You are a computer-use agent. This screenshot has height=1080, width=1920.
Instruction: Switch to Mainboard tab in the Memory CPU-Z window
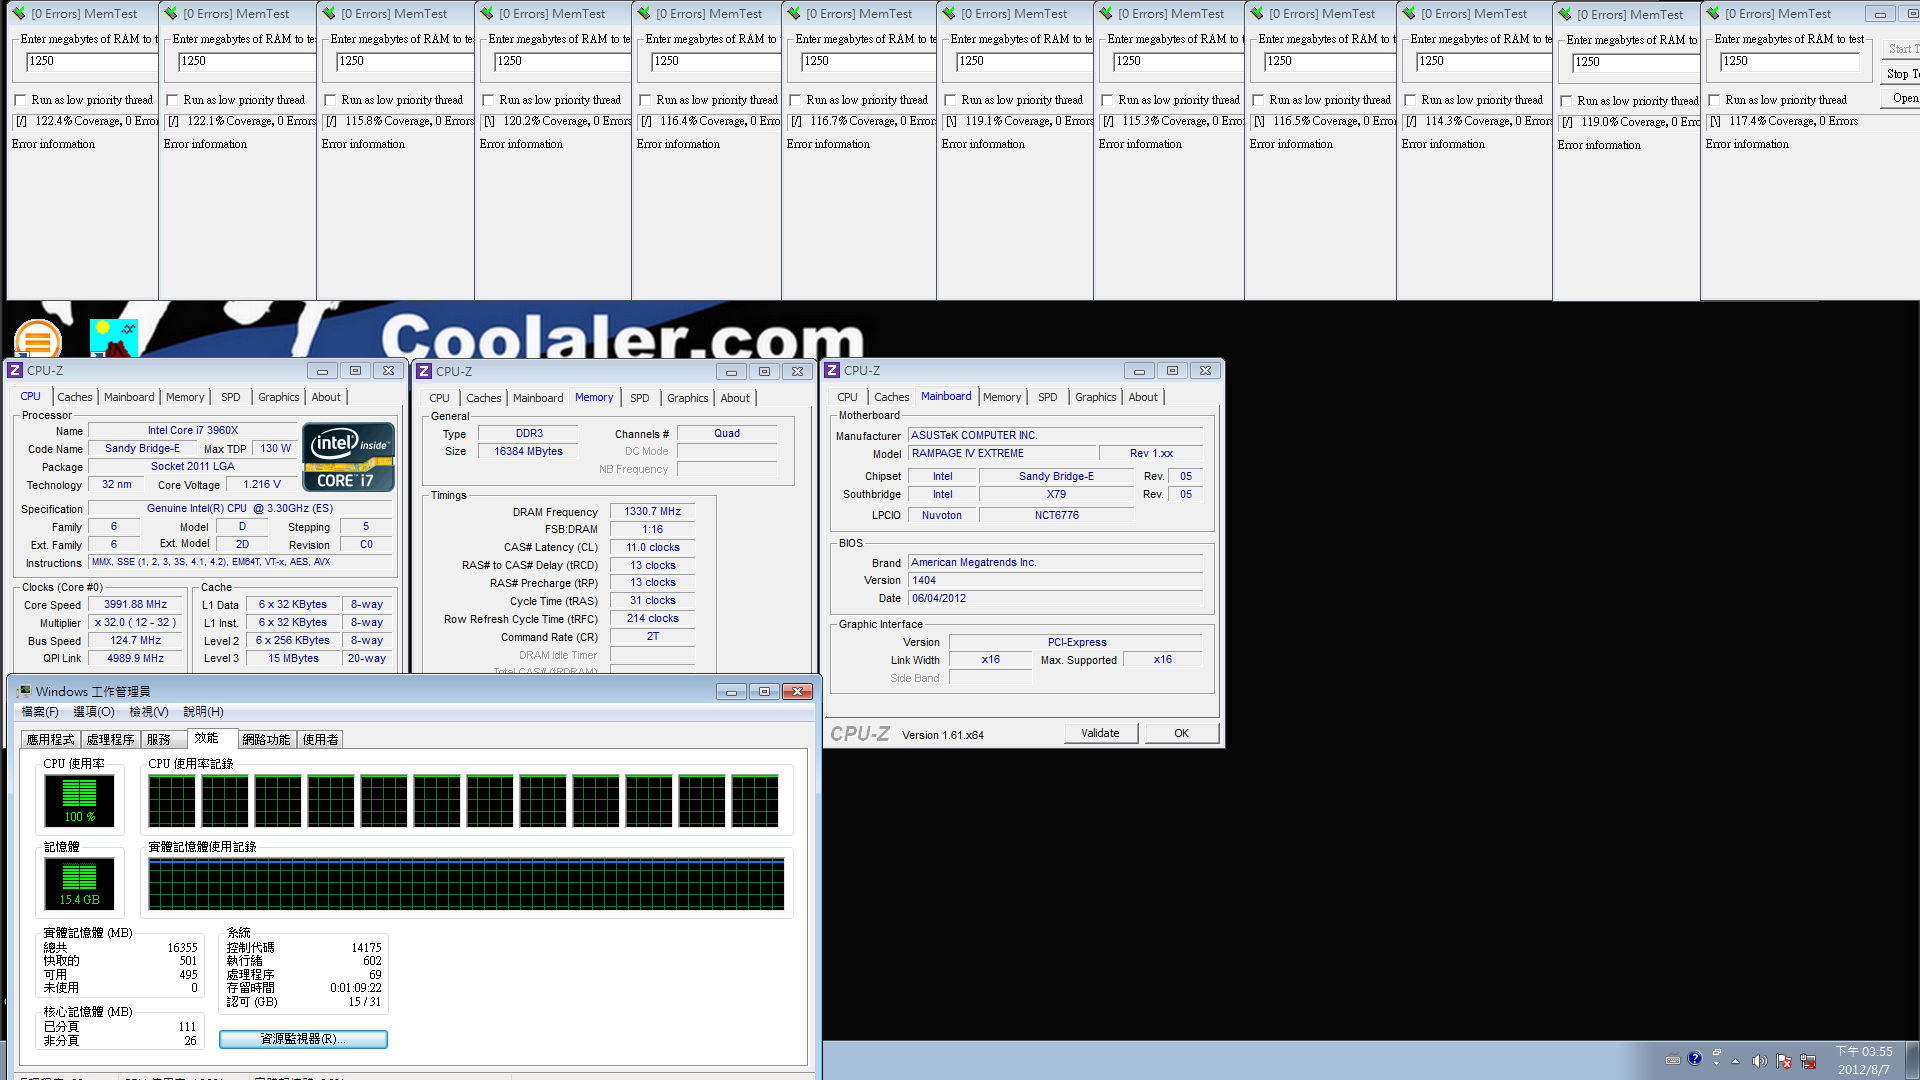(538, 398)
